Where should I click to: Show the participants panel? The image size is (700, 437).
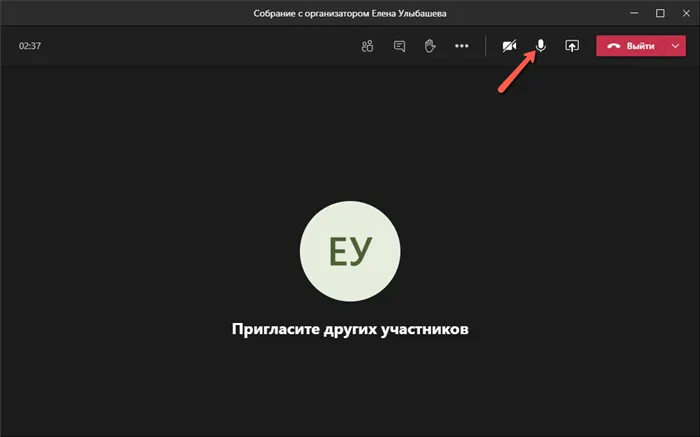point(367,46)
